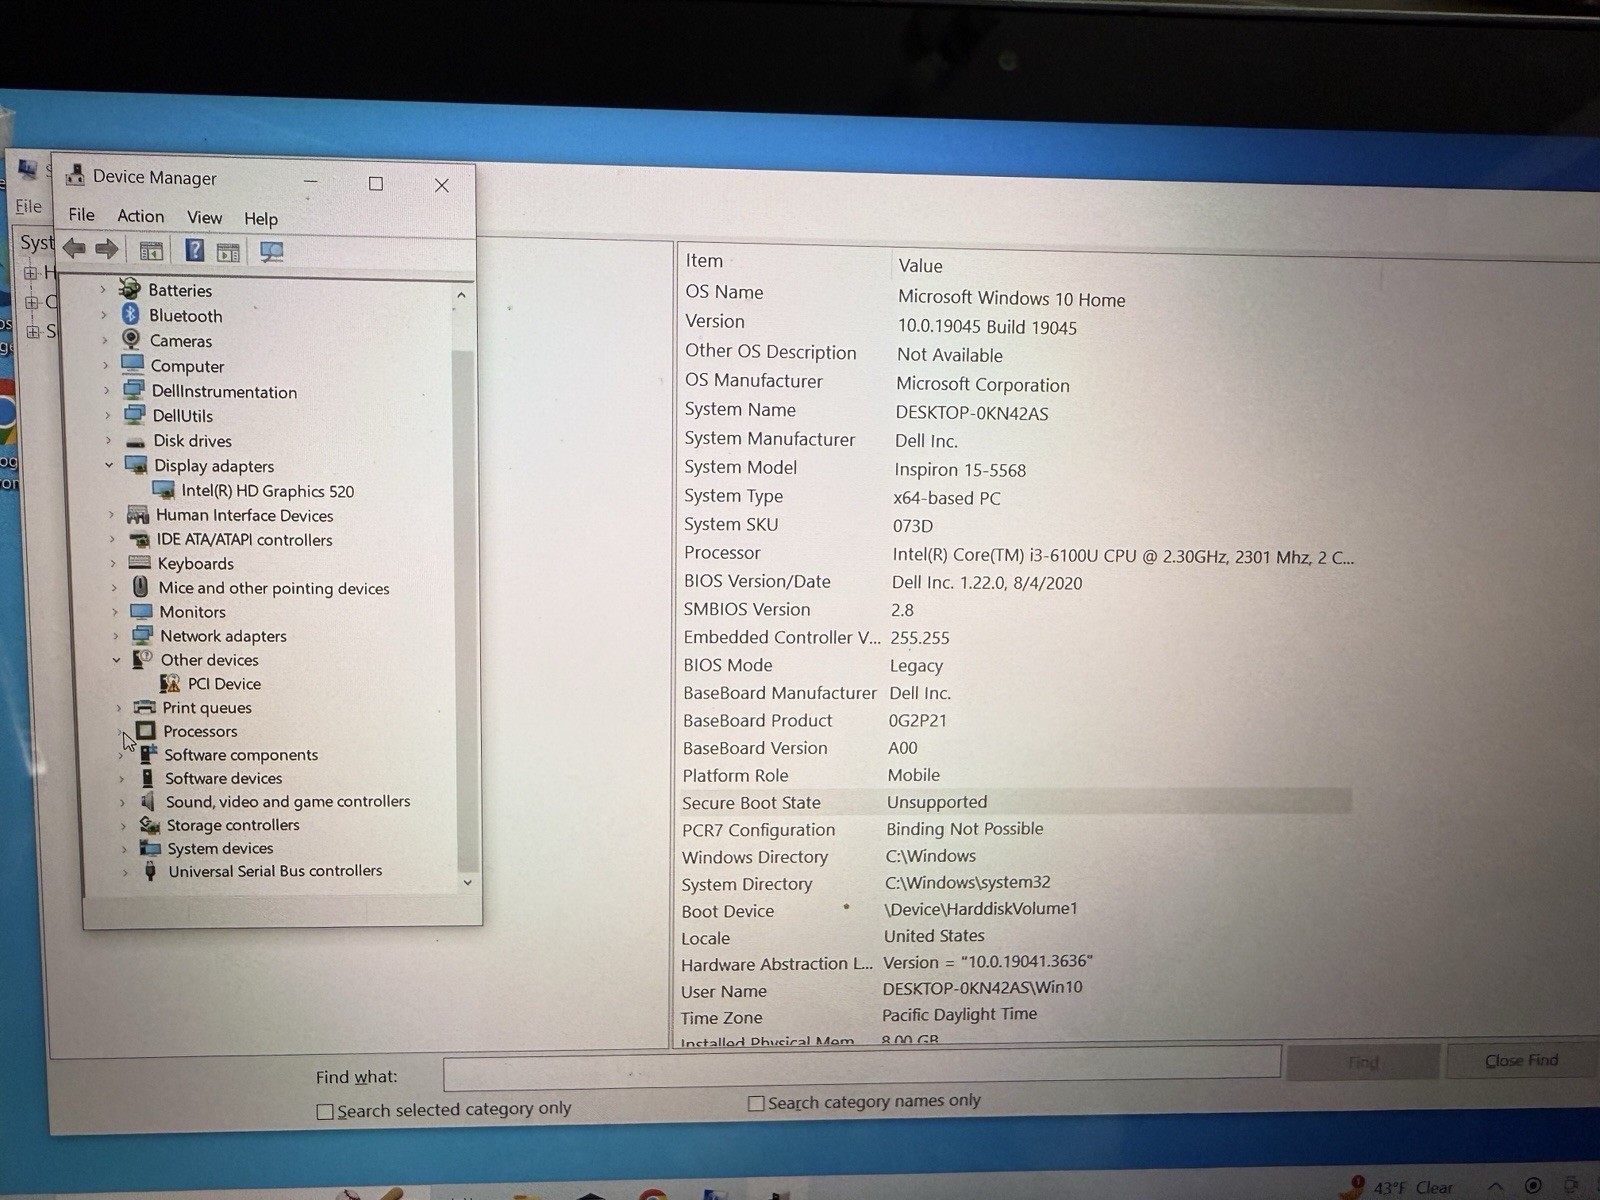Viewport: 1600px width, 1200px height.
Task: Show hidden tray icons chevron in taskbar
Action: pos(1495,1187)
